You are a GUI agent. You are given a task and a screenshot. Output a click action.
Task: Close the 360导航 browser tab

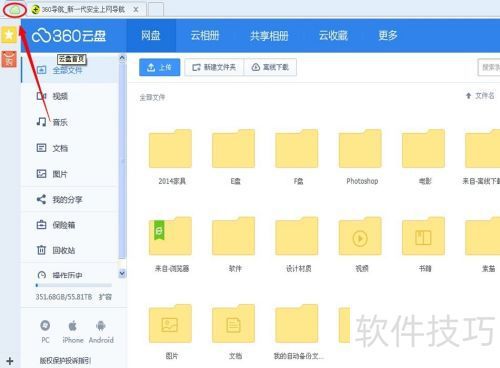coord(136,10)
